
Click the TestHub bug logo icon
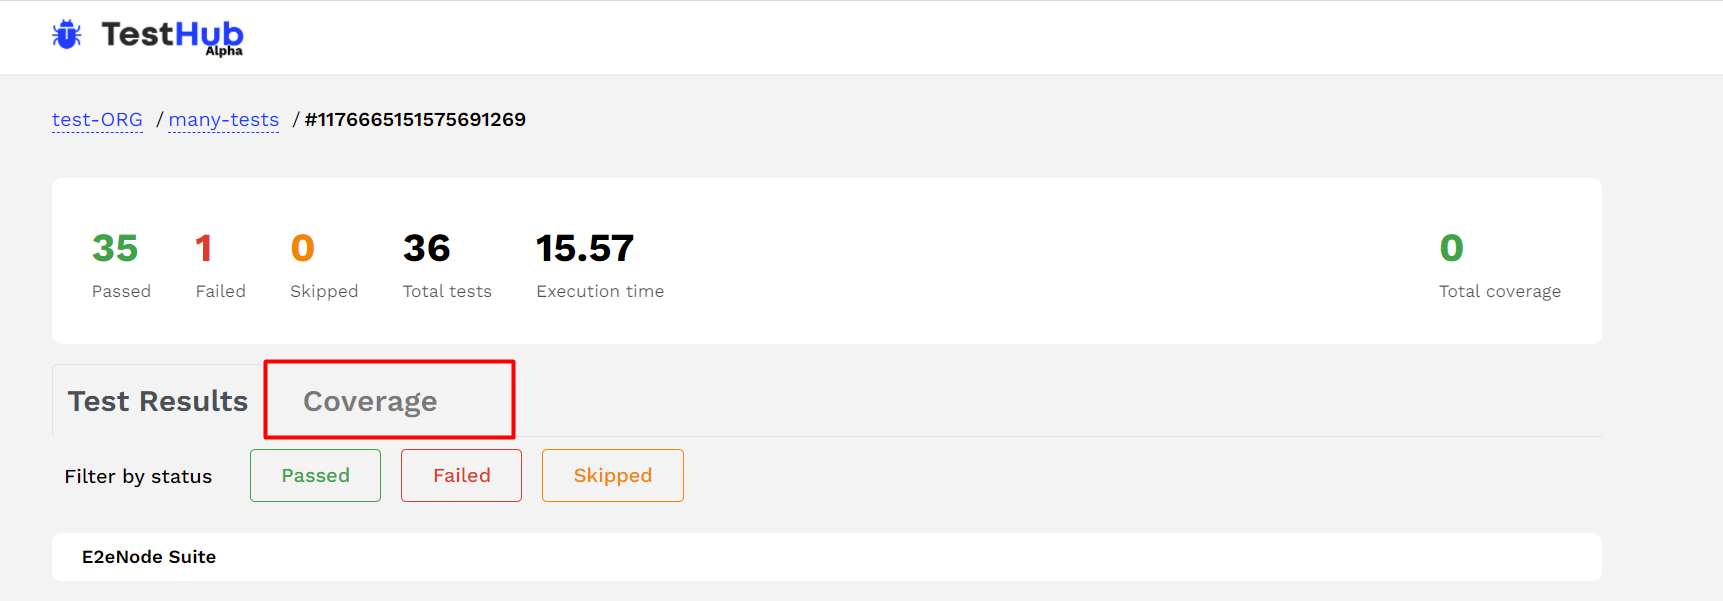coord(67,35)
